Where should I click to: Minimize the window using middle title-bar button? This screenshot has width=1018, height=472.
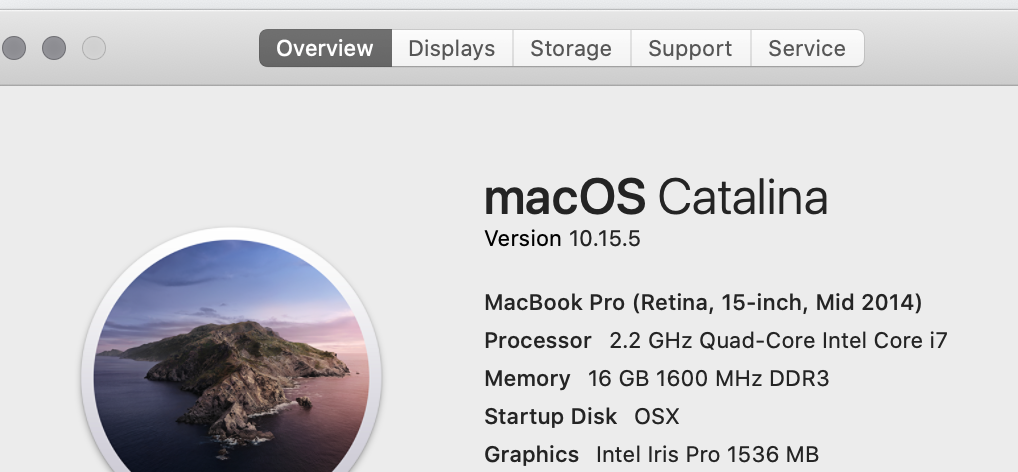(54, 48)
